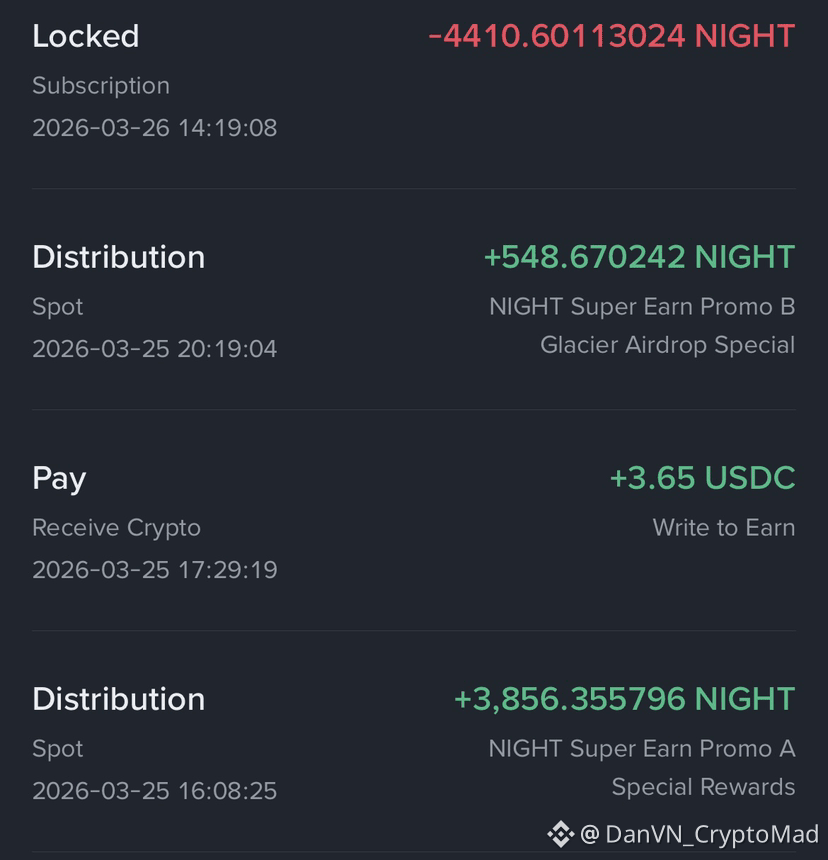
Task: Click the 2026-03-25 17:29:19 timestamp
Action: tap(155, 570)
